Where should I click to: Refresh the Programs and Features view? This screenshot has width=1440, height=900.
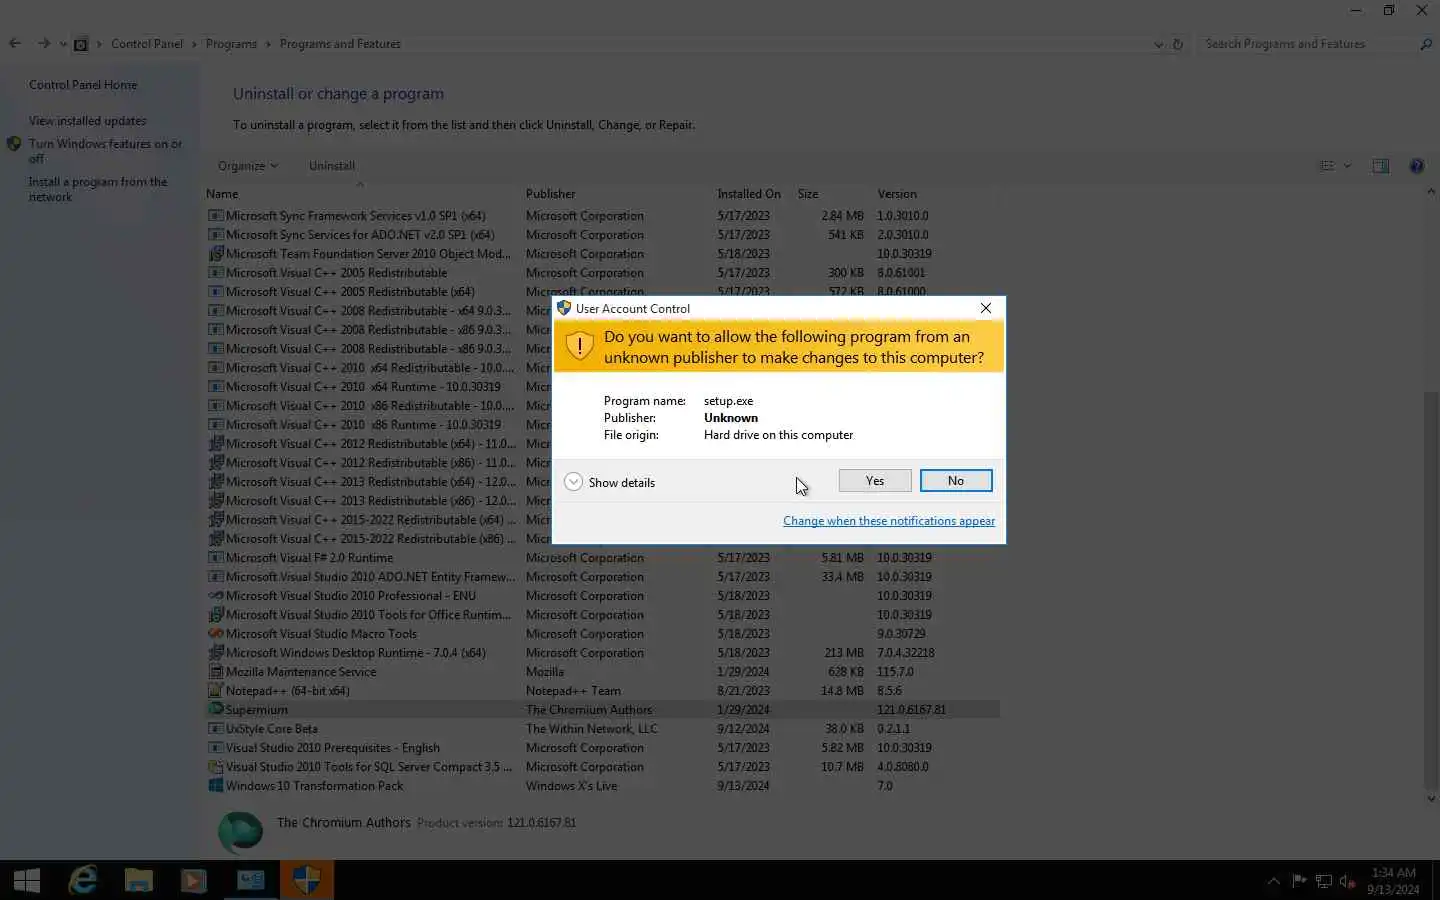pyautogui.click(x=1177, y=44)
